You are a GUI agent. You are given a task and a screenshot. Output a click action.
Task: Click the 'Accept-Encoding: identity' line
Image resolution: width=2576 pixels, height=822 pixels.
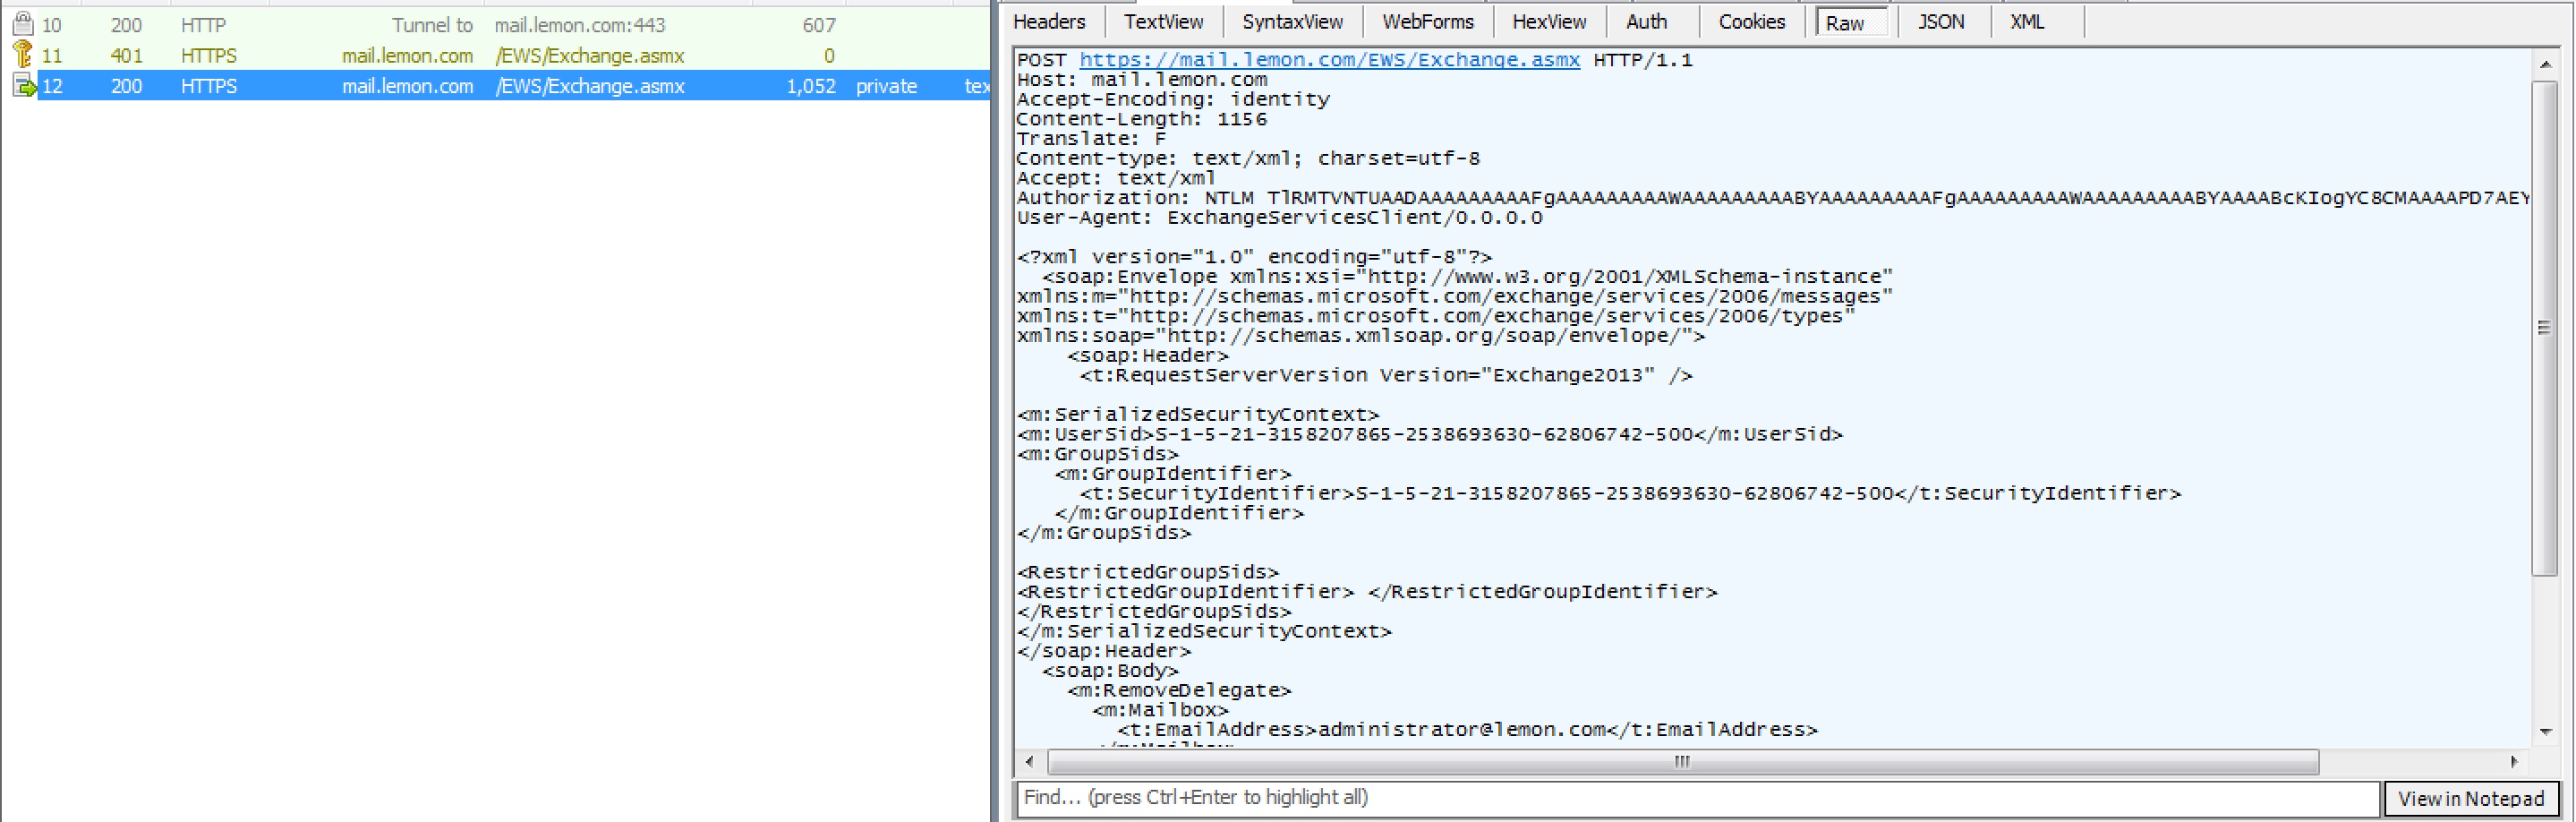tap(1173, 99)
